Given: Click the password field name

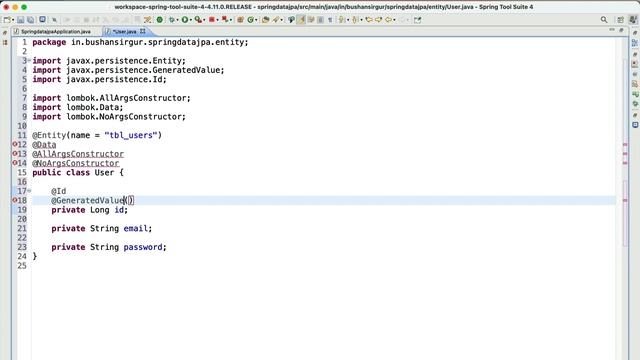Looking at the screenshot, I should click(143, 247).
